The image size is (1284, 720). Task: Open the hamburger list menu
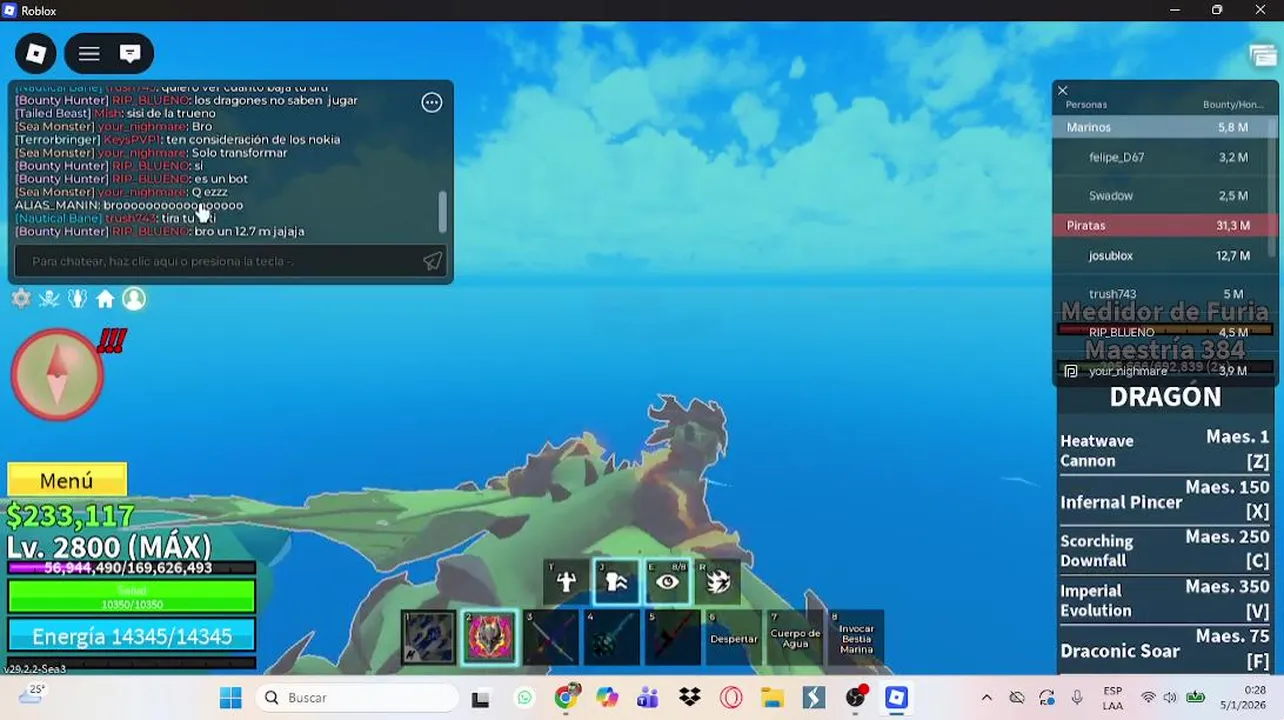89,54
